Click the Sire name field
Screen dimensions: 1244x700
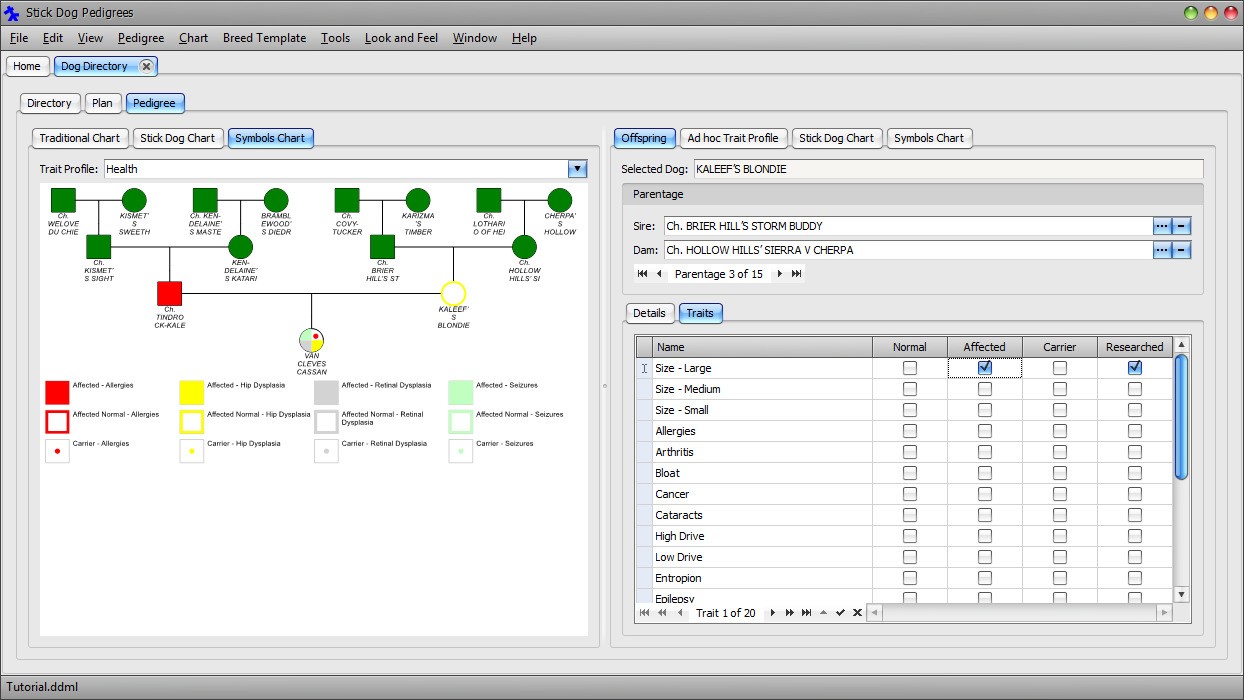tap(906, 226)
